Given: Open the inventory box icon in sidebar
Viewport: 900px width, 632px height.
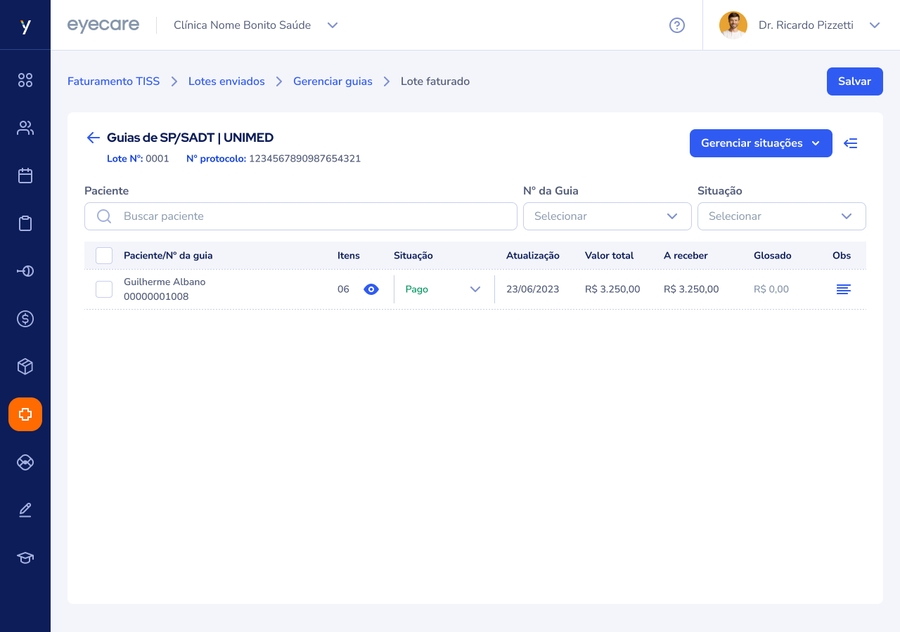Looking at the screenshot, I should click(25, 367).
